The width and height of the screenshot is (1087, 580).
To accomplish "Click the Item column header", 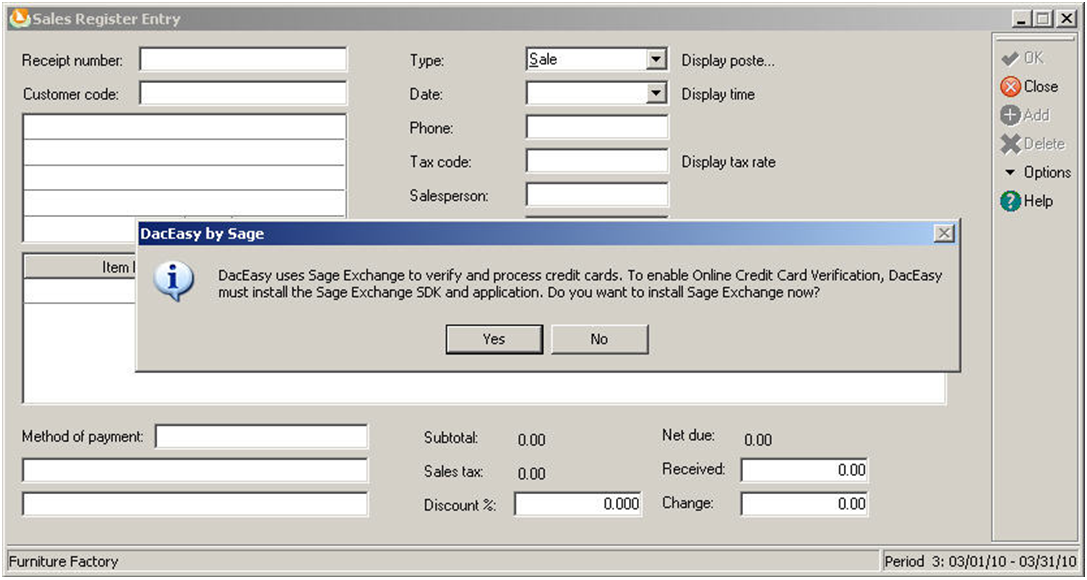I will click(80, 267).
